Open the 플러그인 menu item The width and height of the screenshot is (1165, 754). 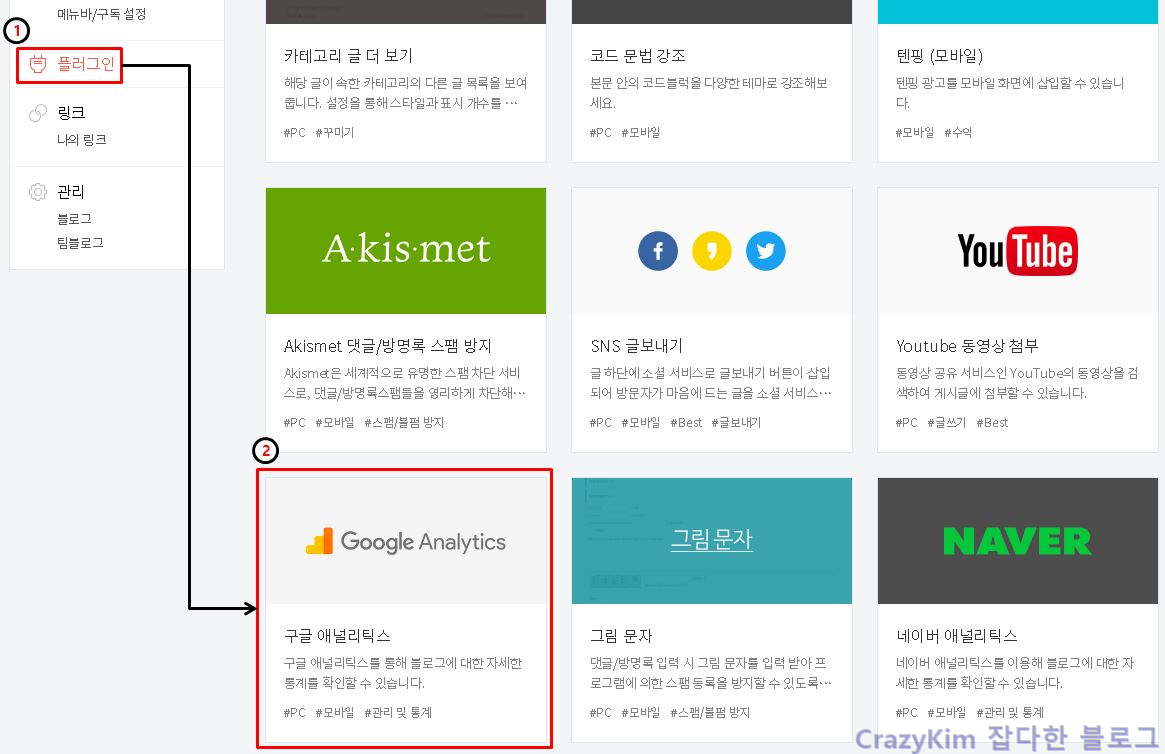pyautogui.click(x=85, y=64)
